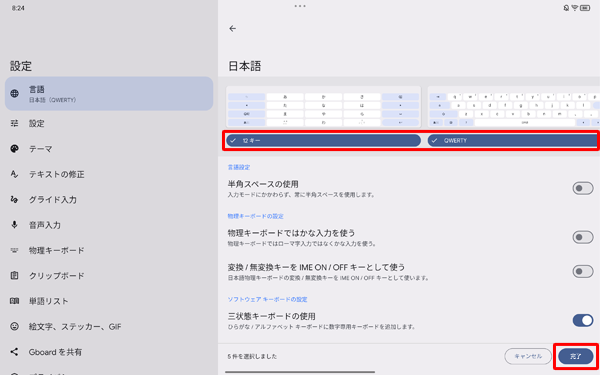Open the three-dot handle at top
Image resolution: width=600 pixels, height=375 pixels.
300,6
